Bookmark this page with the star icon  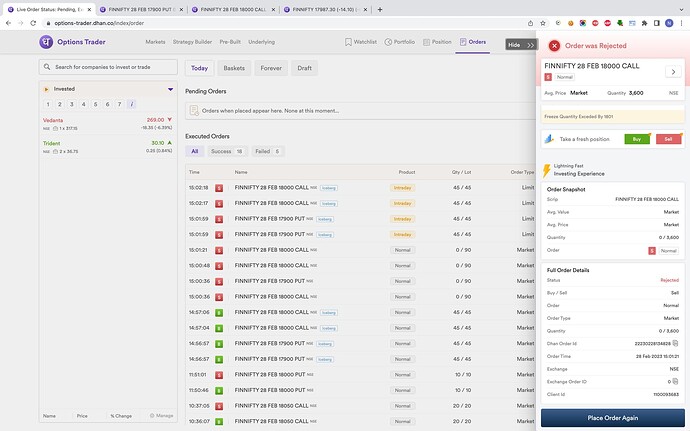coord(543,23)
